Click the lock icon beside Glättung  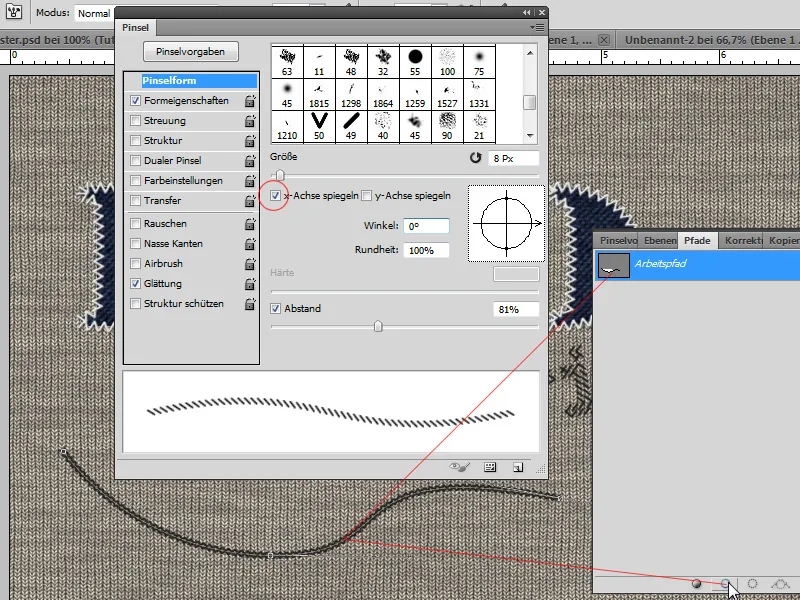click(249, 284)
